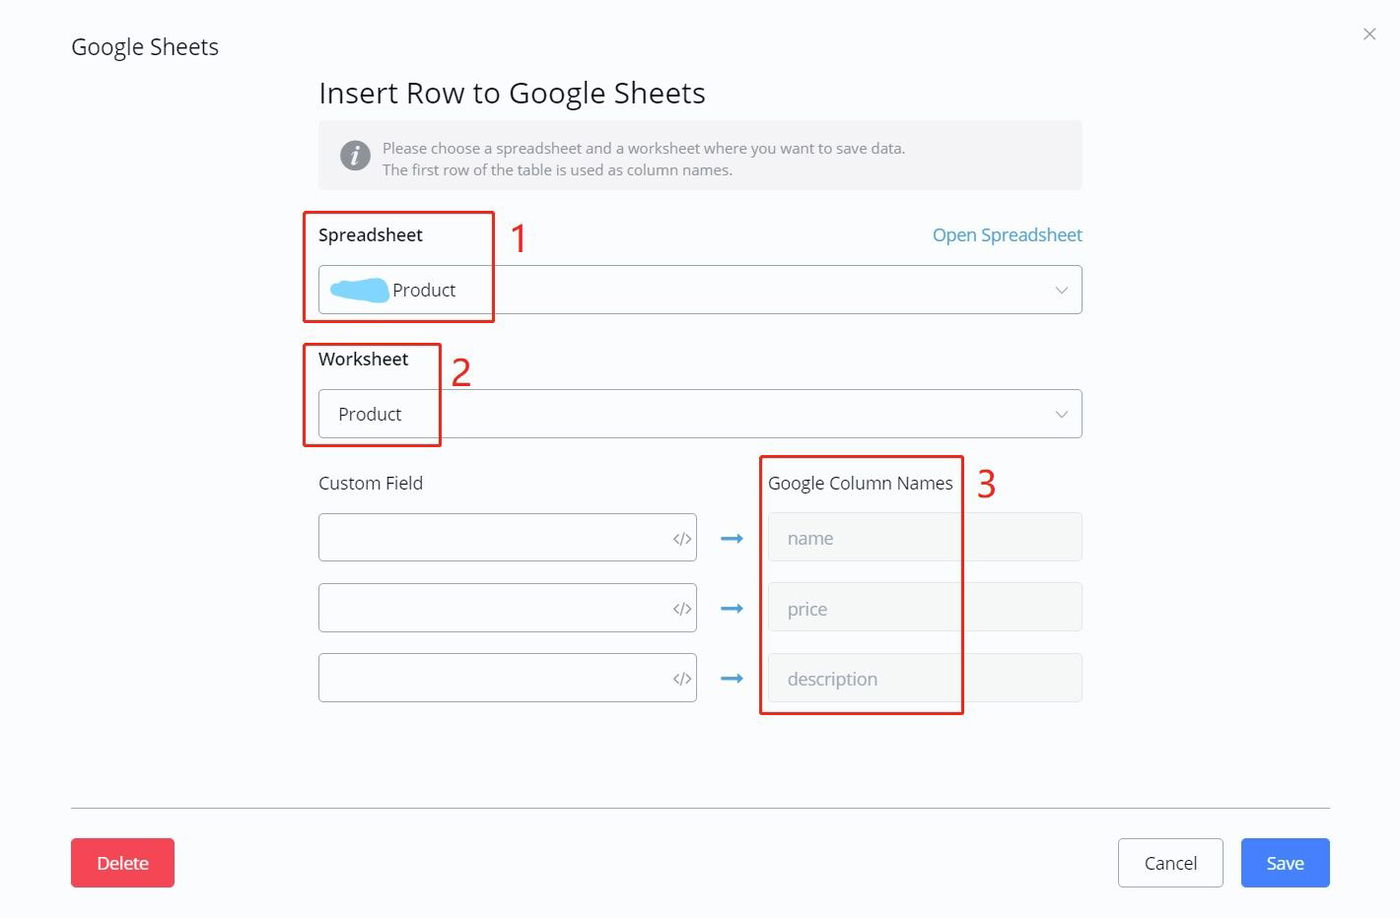Open Spreadsheet link
1400x918 pixels.
click(x=1007, y=235)
